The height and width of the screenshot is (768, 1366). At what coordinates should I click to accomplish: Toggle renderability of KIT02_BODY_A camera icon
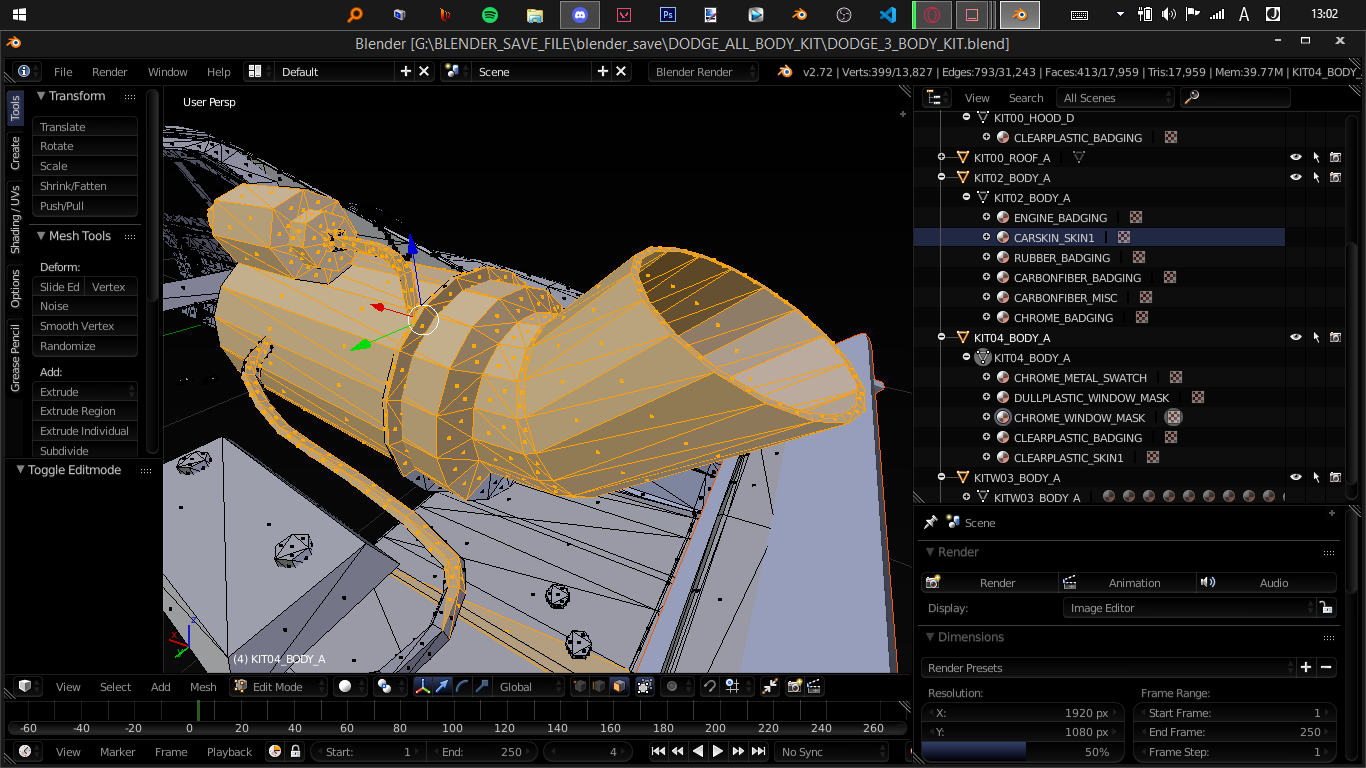(1335, 177)
